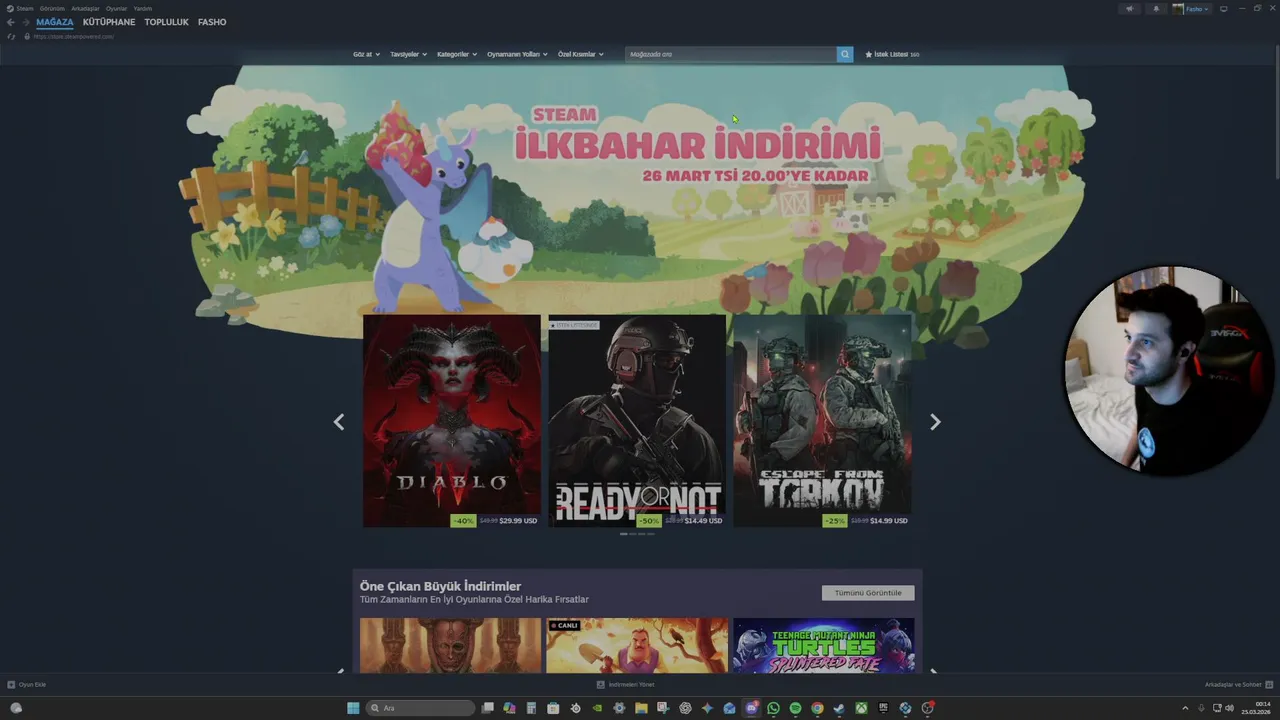Show hidden system tray icons chevron
This screenshot has width=1280, height=720.
1185,708
